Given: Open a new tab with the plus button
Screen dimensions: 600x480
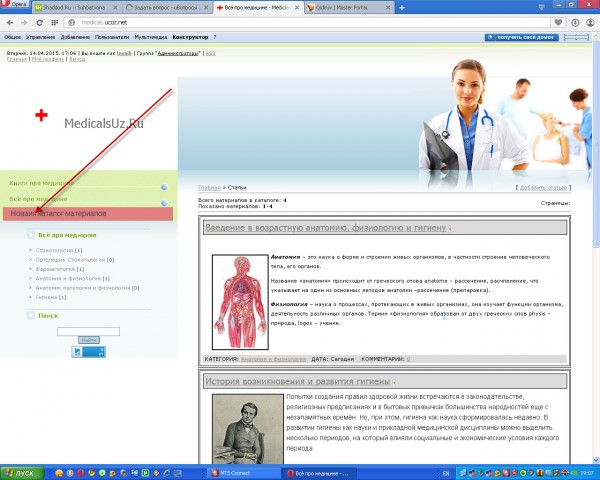Looking at the screenshot, I should pyautogui.click(x=402, y=8).
